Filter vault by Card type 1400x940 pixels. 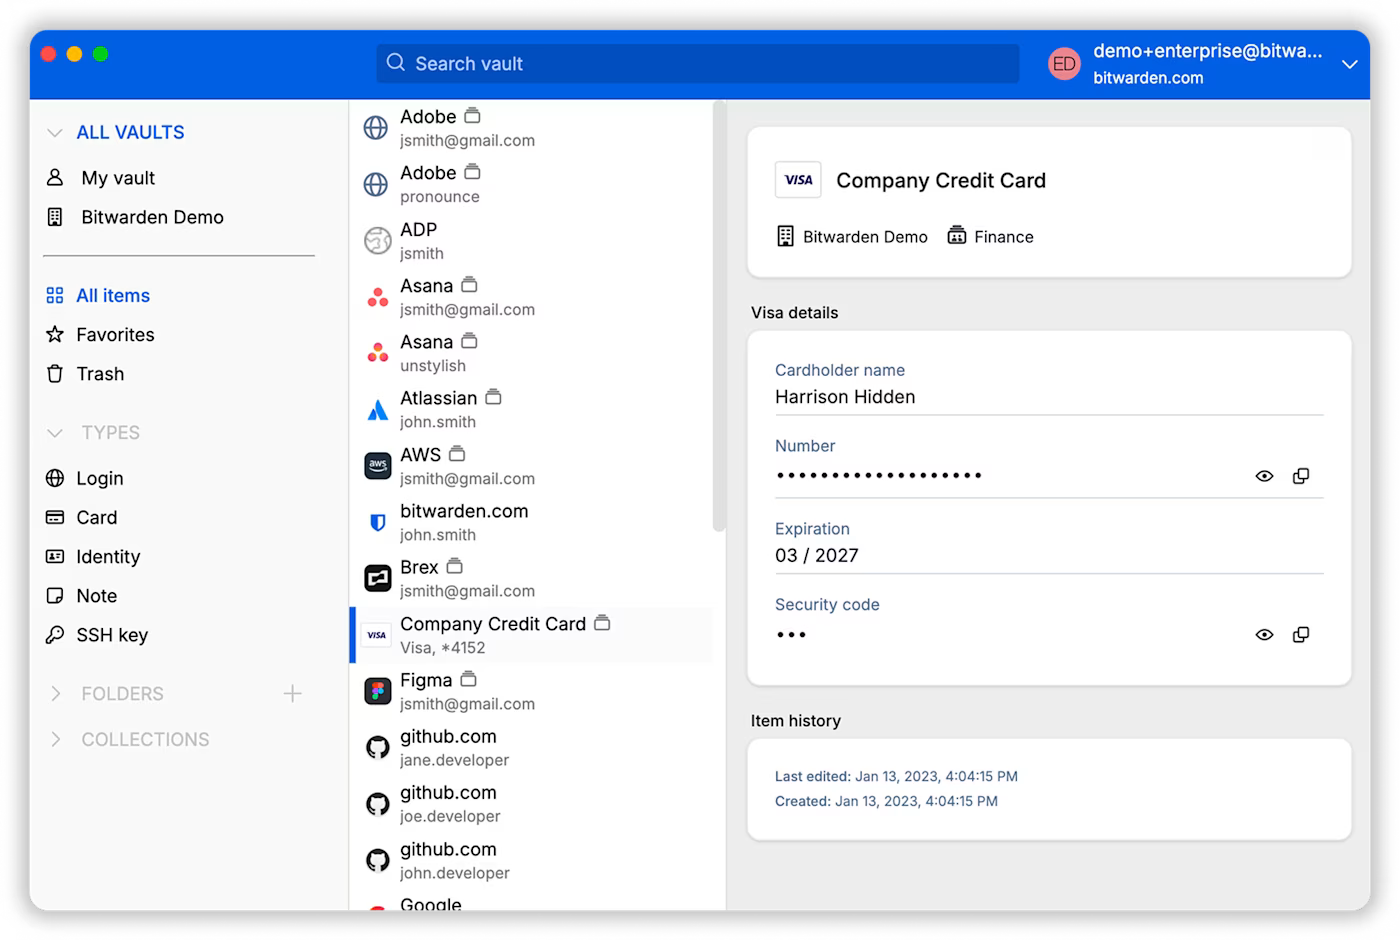[96, 518]
